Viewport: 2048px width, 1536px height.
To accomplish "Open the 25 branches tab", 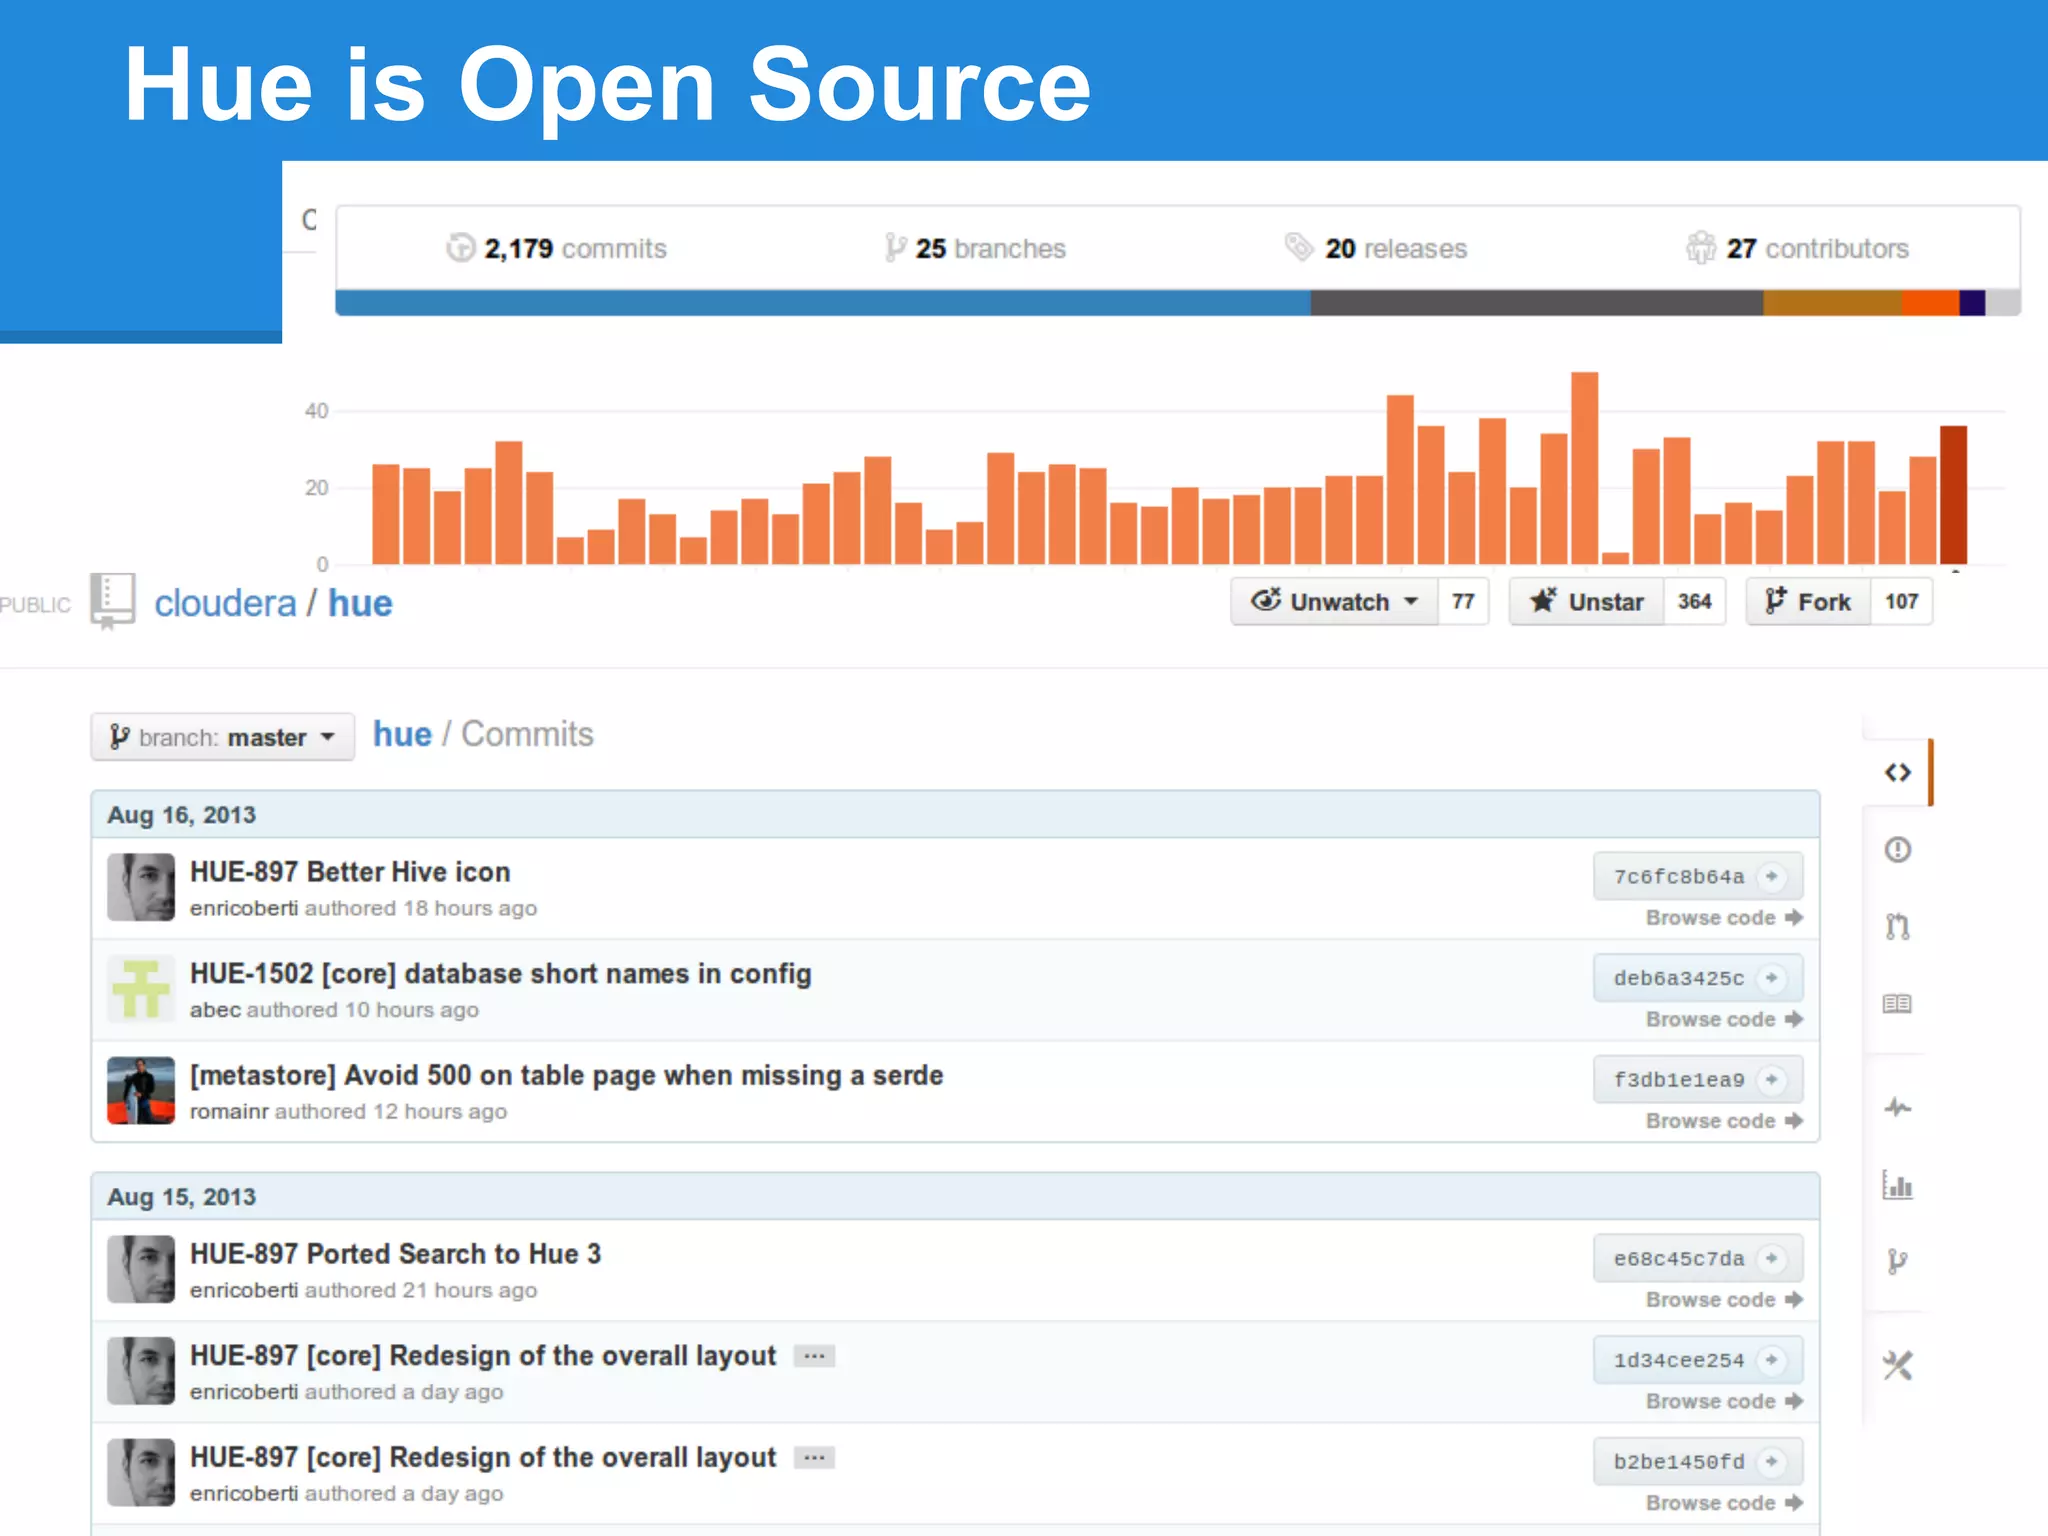I will [976, 248].
